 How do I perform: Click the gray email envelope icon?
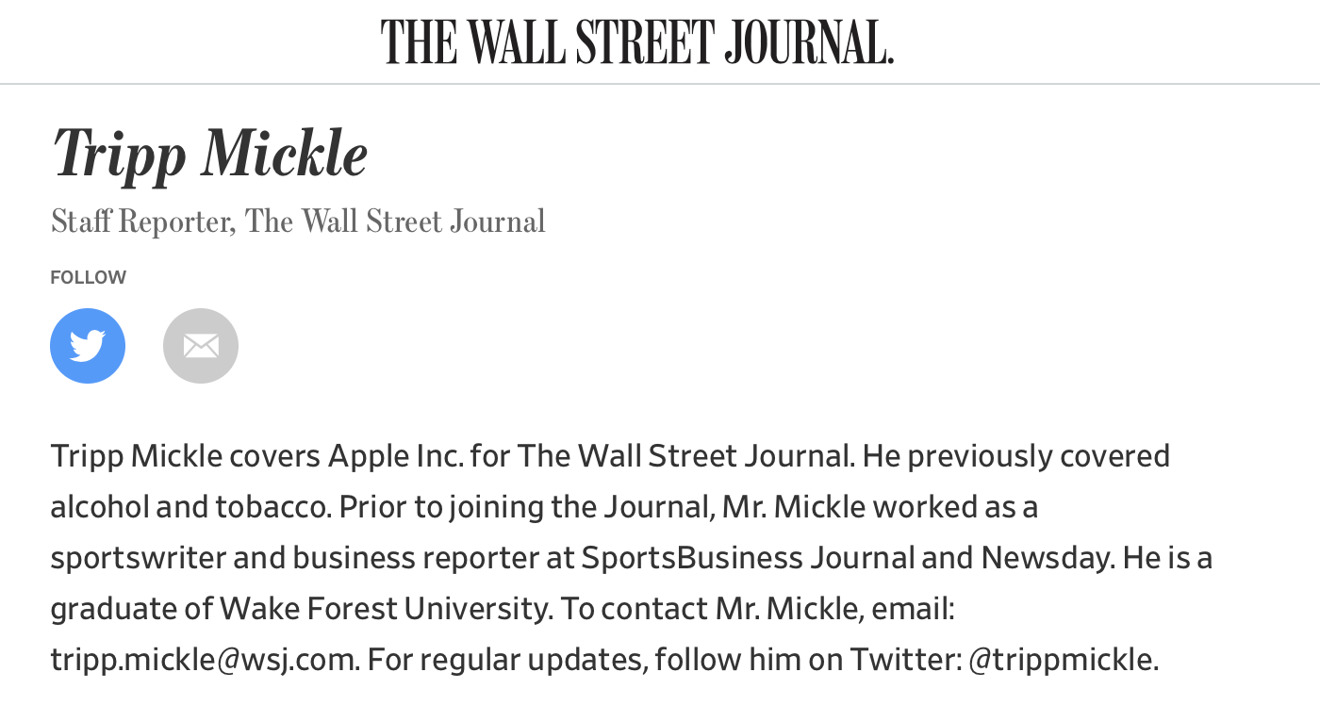tap(201, 346)
